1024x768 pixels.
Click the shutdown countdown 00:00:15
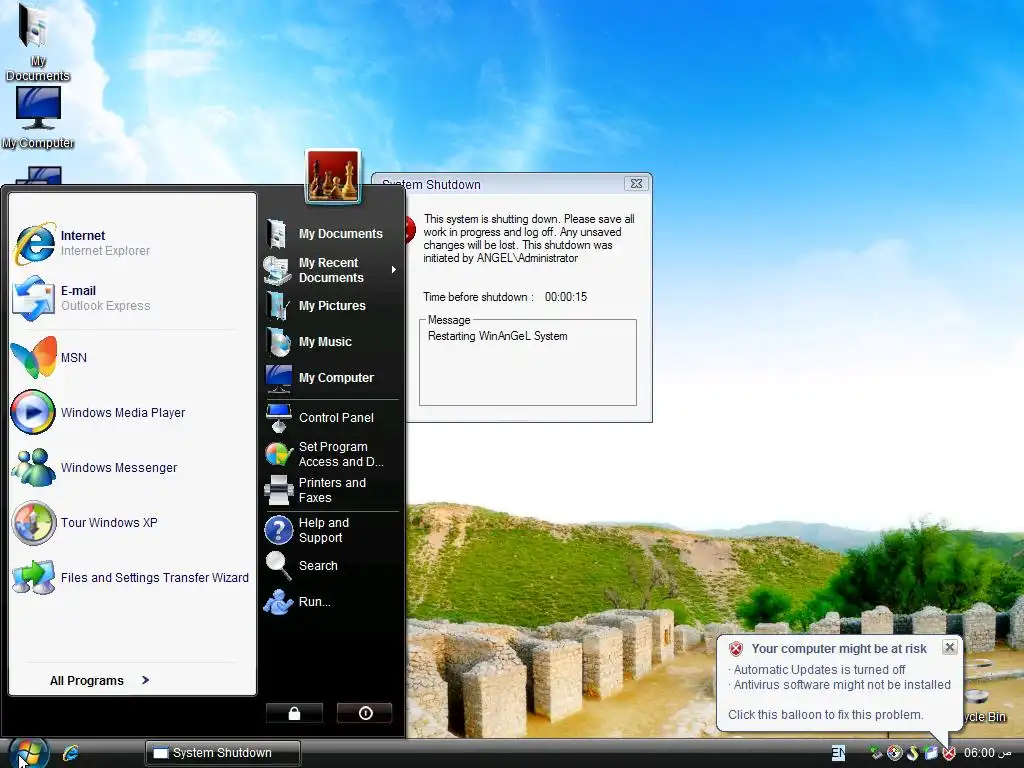click(566, 297)
